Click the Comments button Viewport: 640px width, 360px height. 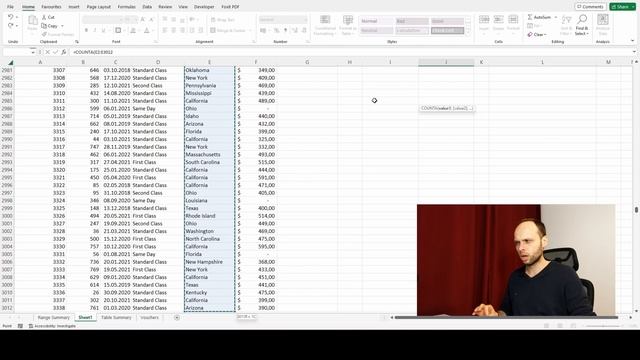(x=590, y=7)
